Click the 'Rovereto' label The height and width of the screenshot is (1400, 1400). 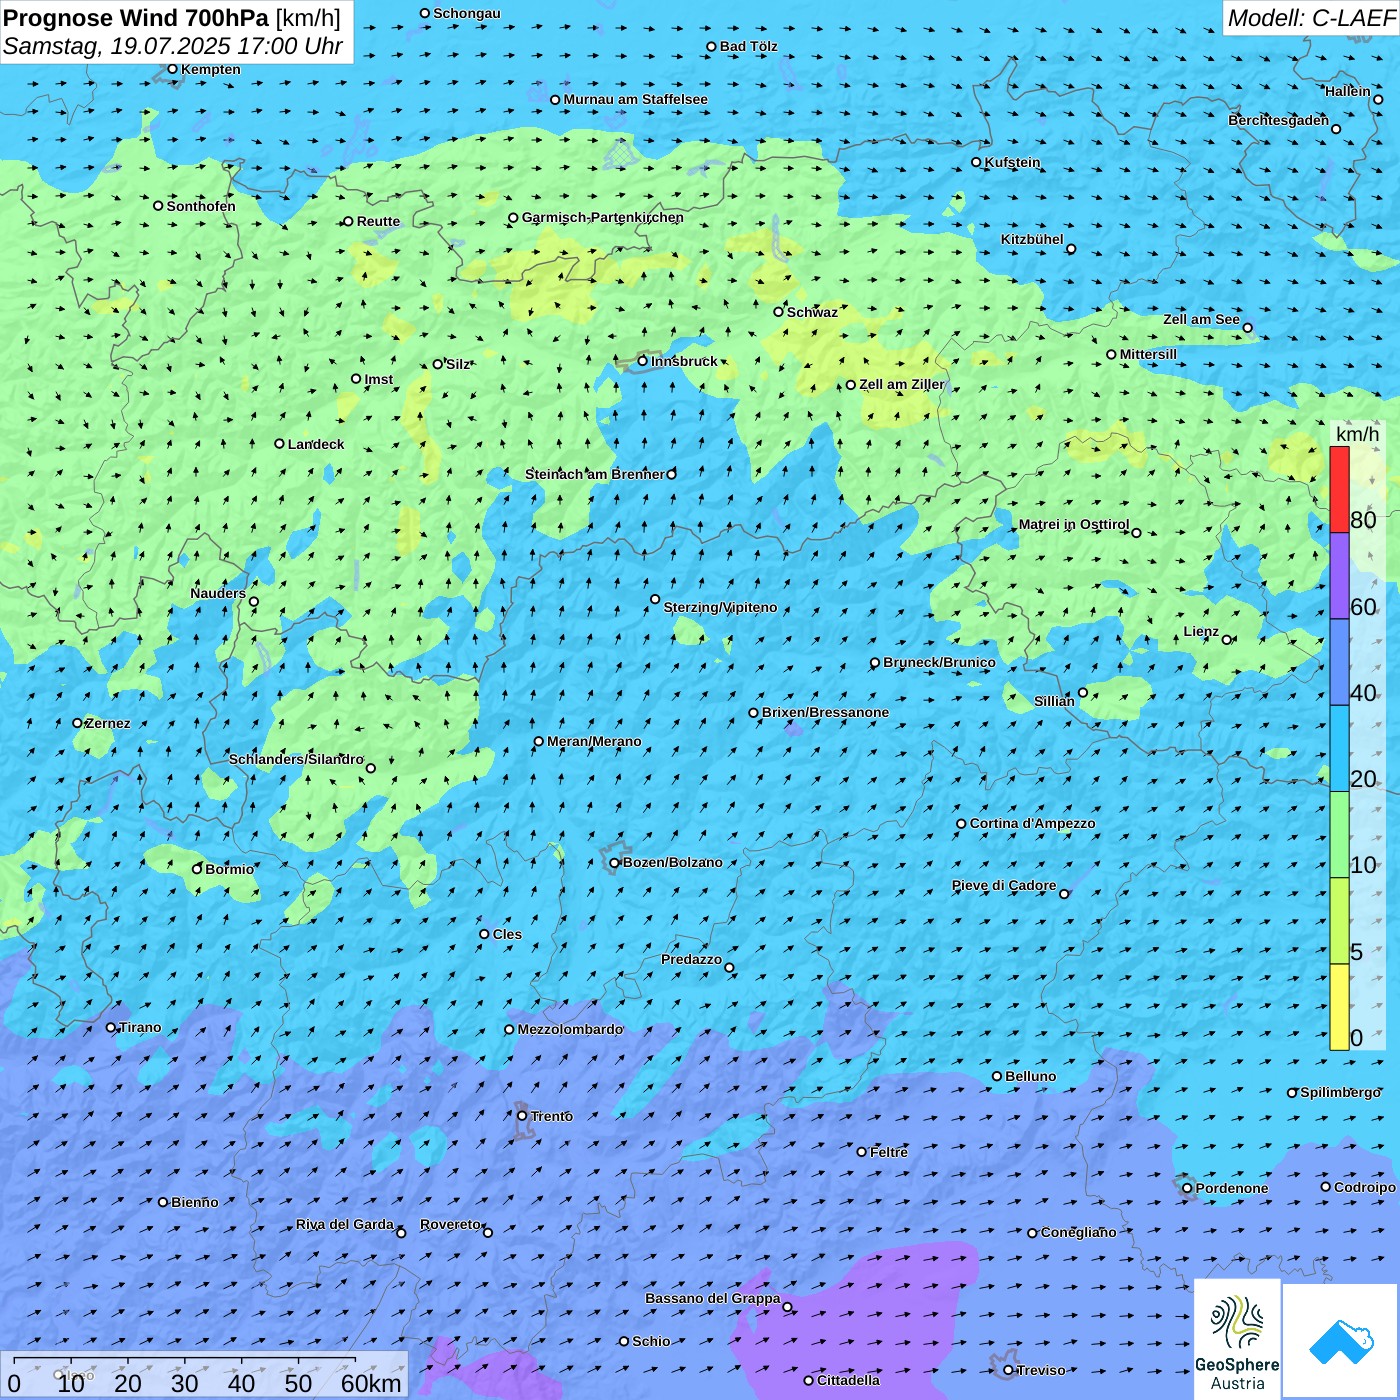(x=450, y=1224)
